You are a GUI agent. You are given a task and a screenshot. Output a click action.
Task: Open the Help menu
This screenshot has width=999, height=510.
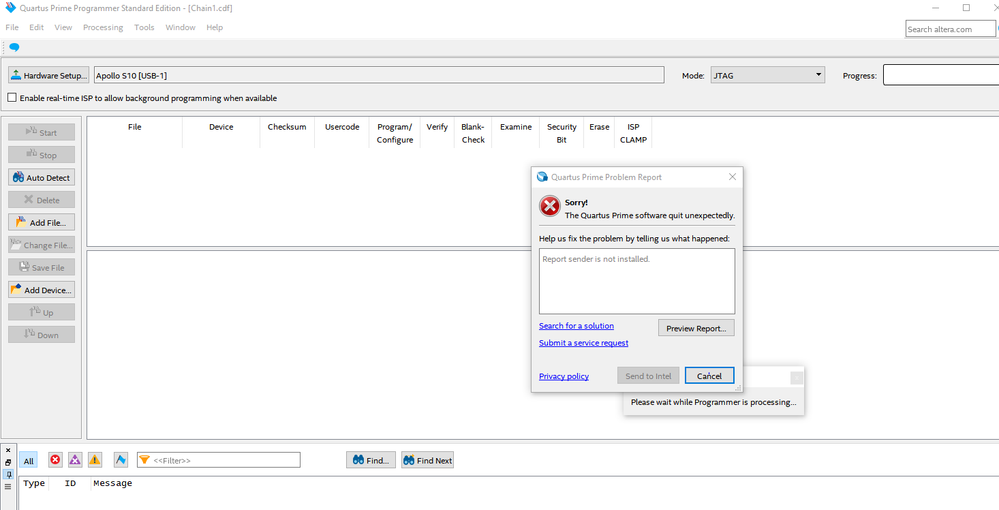click(x=215, y=27)
